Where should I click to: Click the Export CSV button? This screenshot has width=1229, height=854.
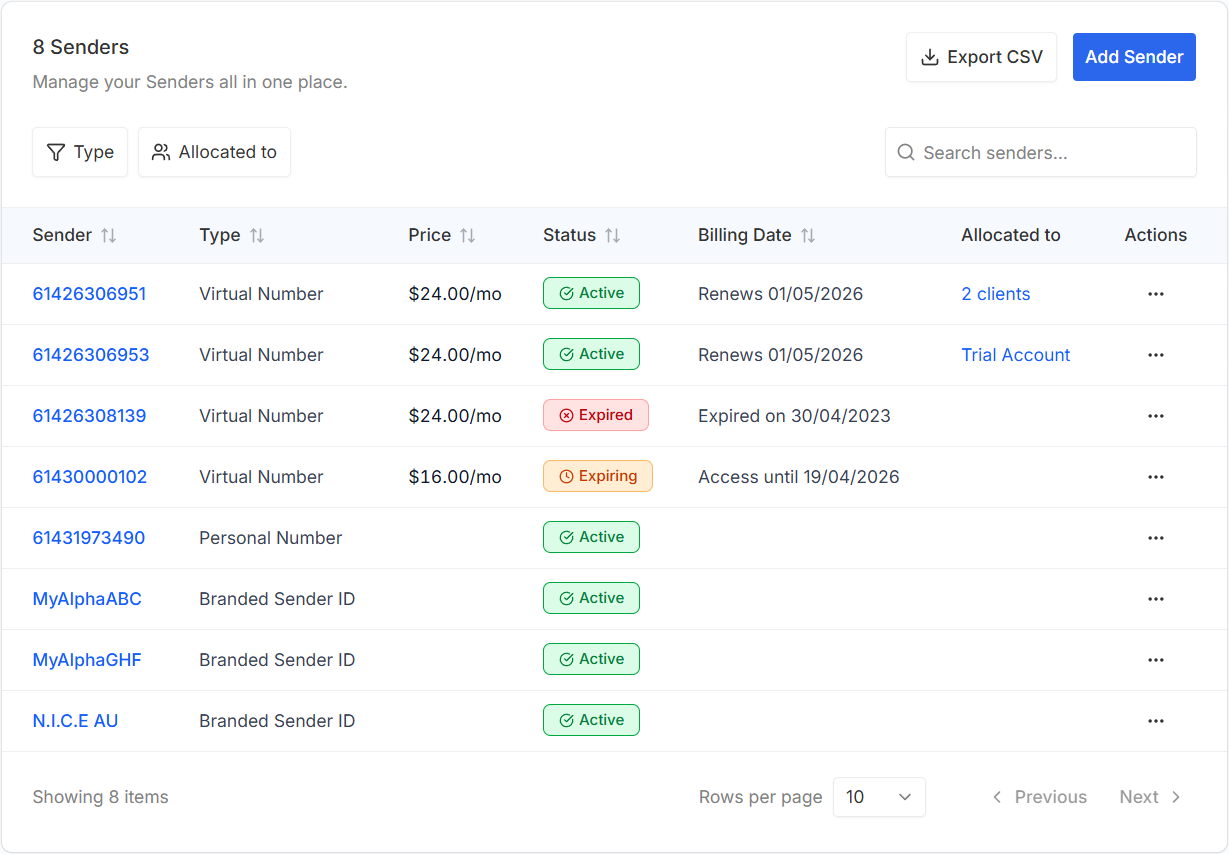tap(981, 57)
